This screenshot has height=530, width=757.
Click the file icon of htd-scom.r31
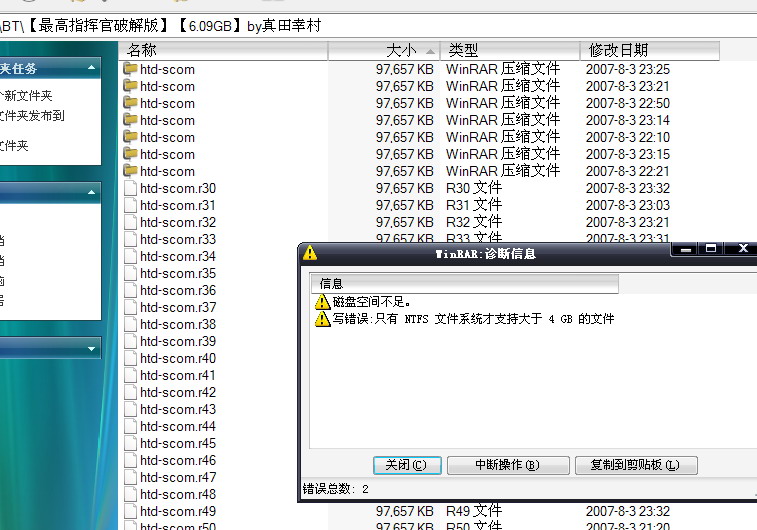coord(130,205)
